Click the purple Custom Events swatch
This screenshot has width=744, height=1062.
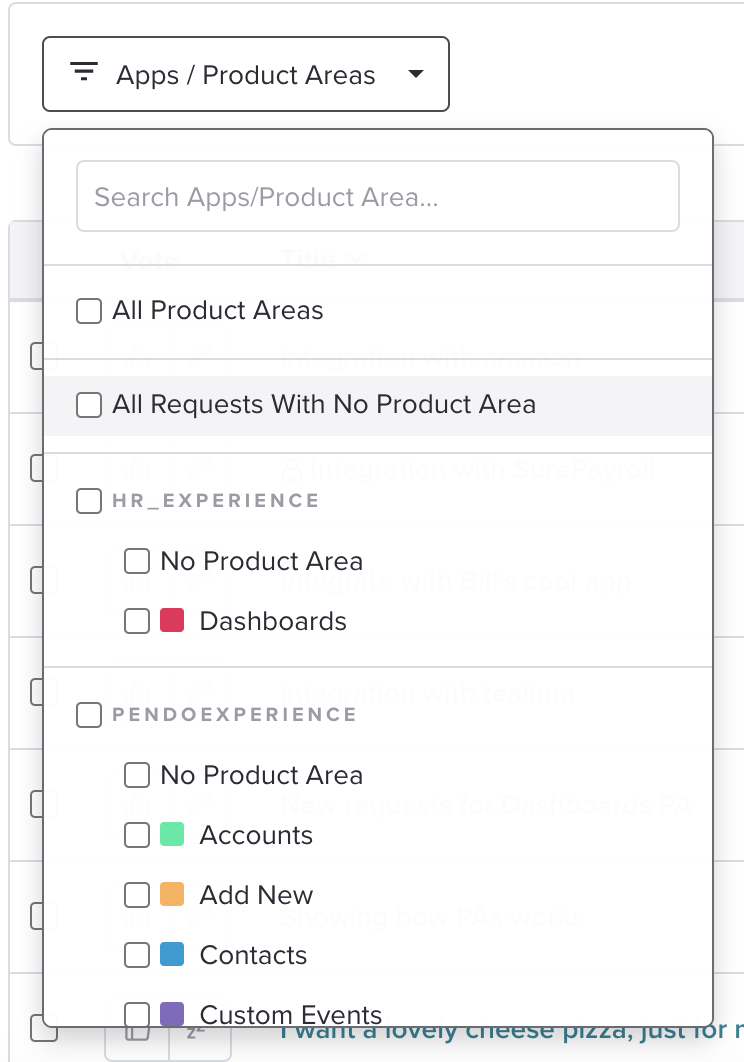click(x=172, y=1014)
